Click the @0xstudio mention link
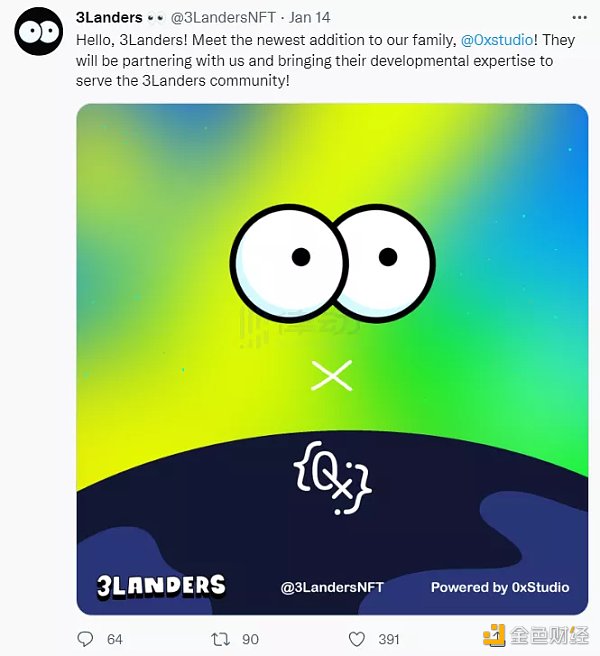The height and width of the screenshot is (656, 600). pos(497,40)
